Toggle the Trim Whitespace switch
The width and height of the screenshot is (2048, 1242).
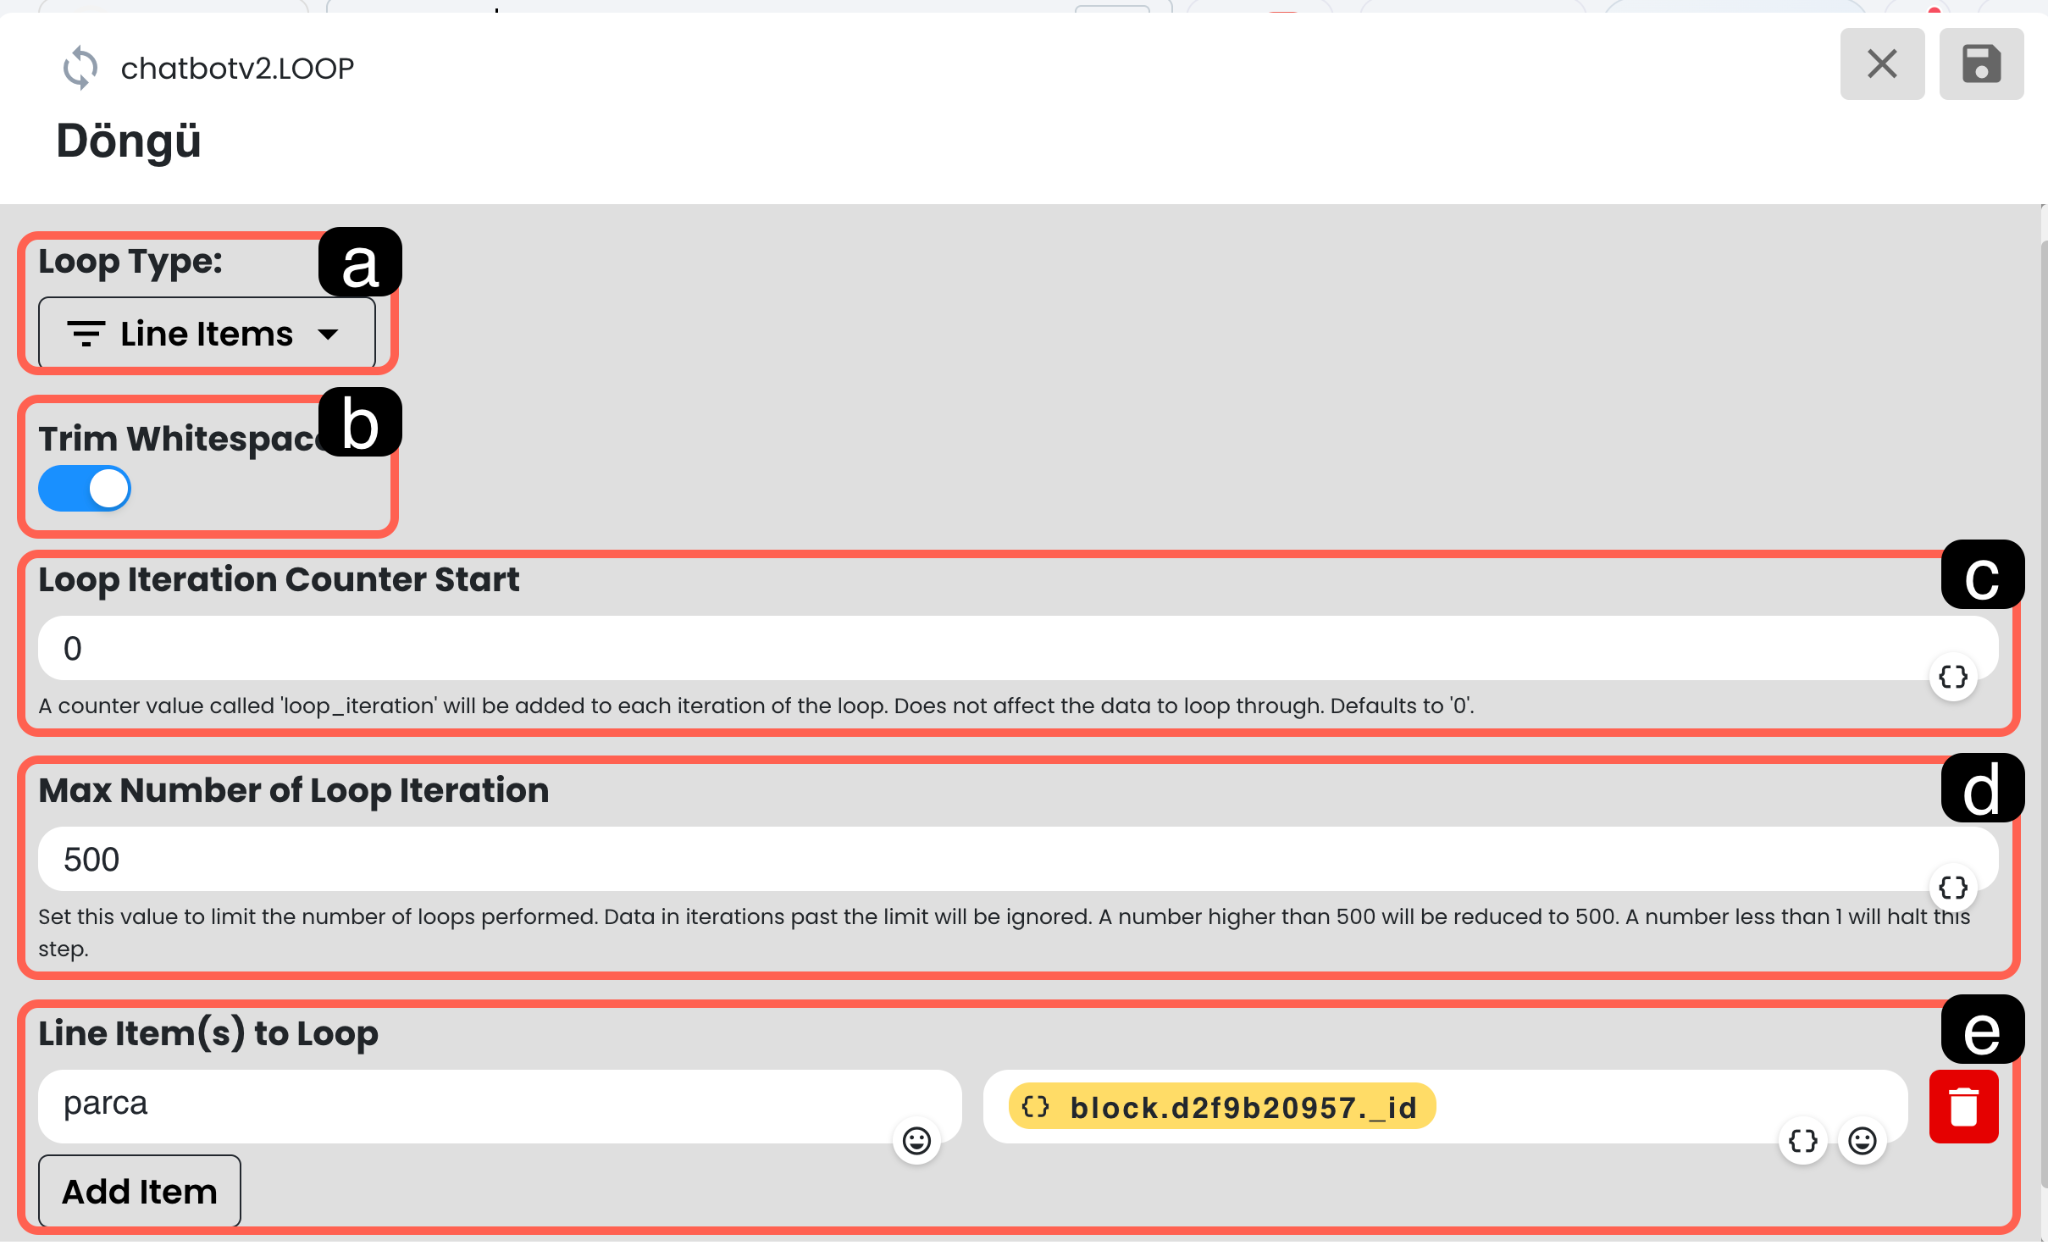click(85, 489)
